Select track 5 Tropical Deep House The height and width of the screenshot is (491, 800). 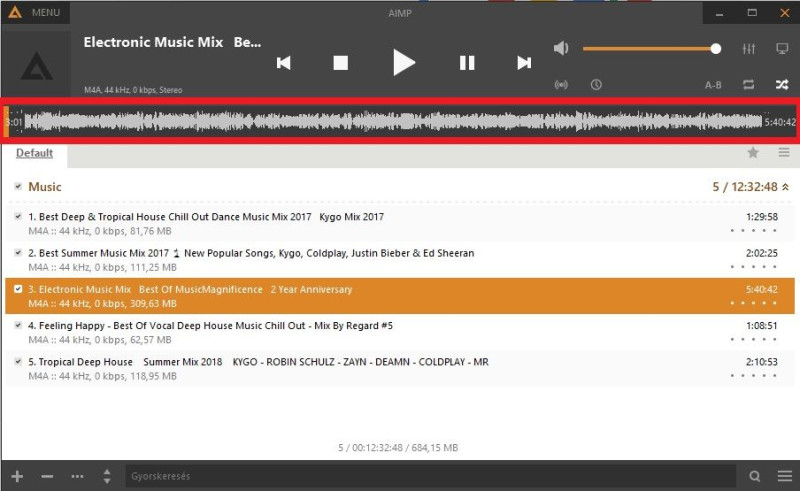399,369
